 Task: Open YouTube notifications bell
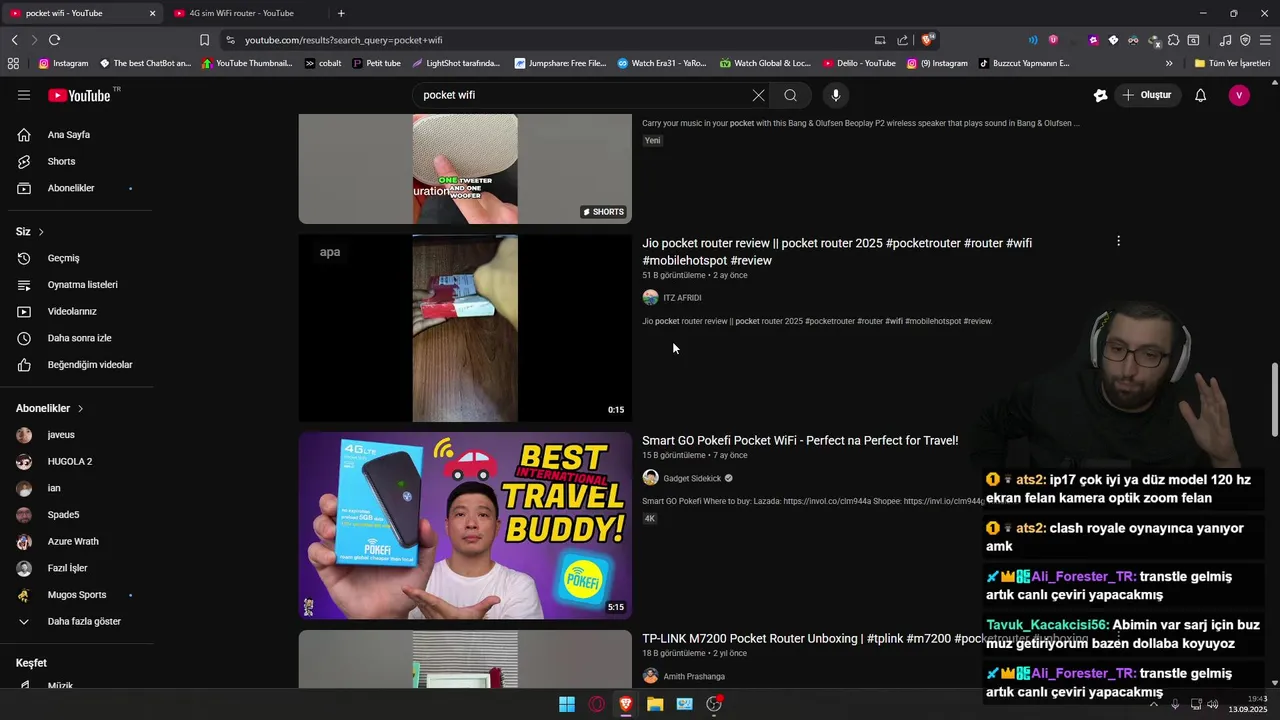pos(1200,95)
